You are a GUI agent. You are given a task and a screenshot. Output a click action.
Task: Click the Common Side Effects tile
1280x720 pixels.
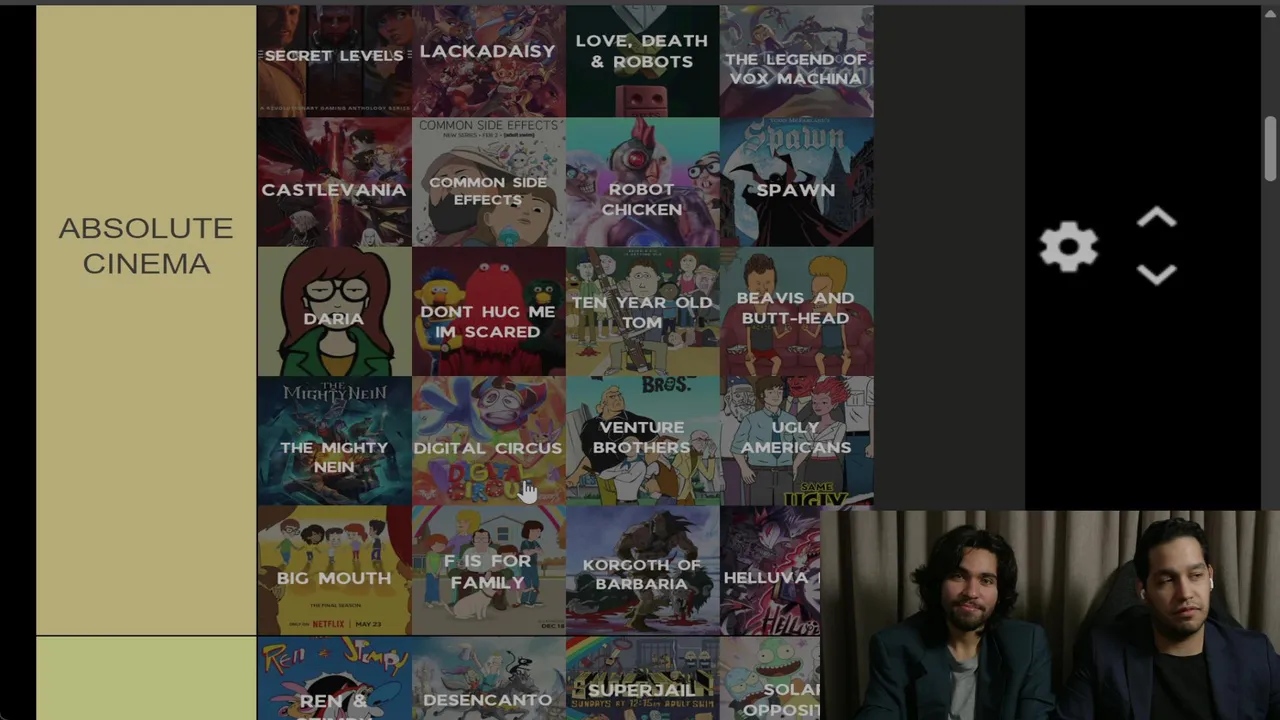pyautogui.click(x=488, y=182)
